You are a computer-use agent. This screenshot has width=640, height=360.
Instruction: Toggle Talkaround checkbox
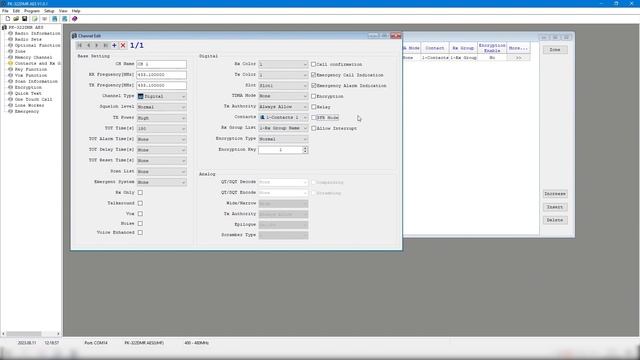pyautogui.click(x=140, y=203)
